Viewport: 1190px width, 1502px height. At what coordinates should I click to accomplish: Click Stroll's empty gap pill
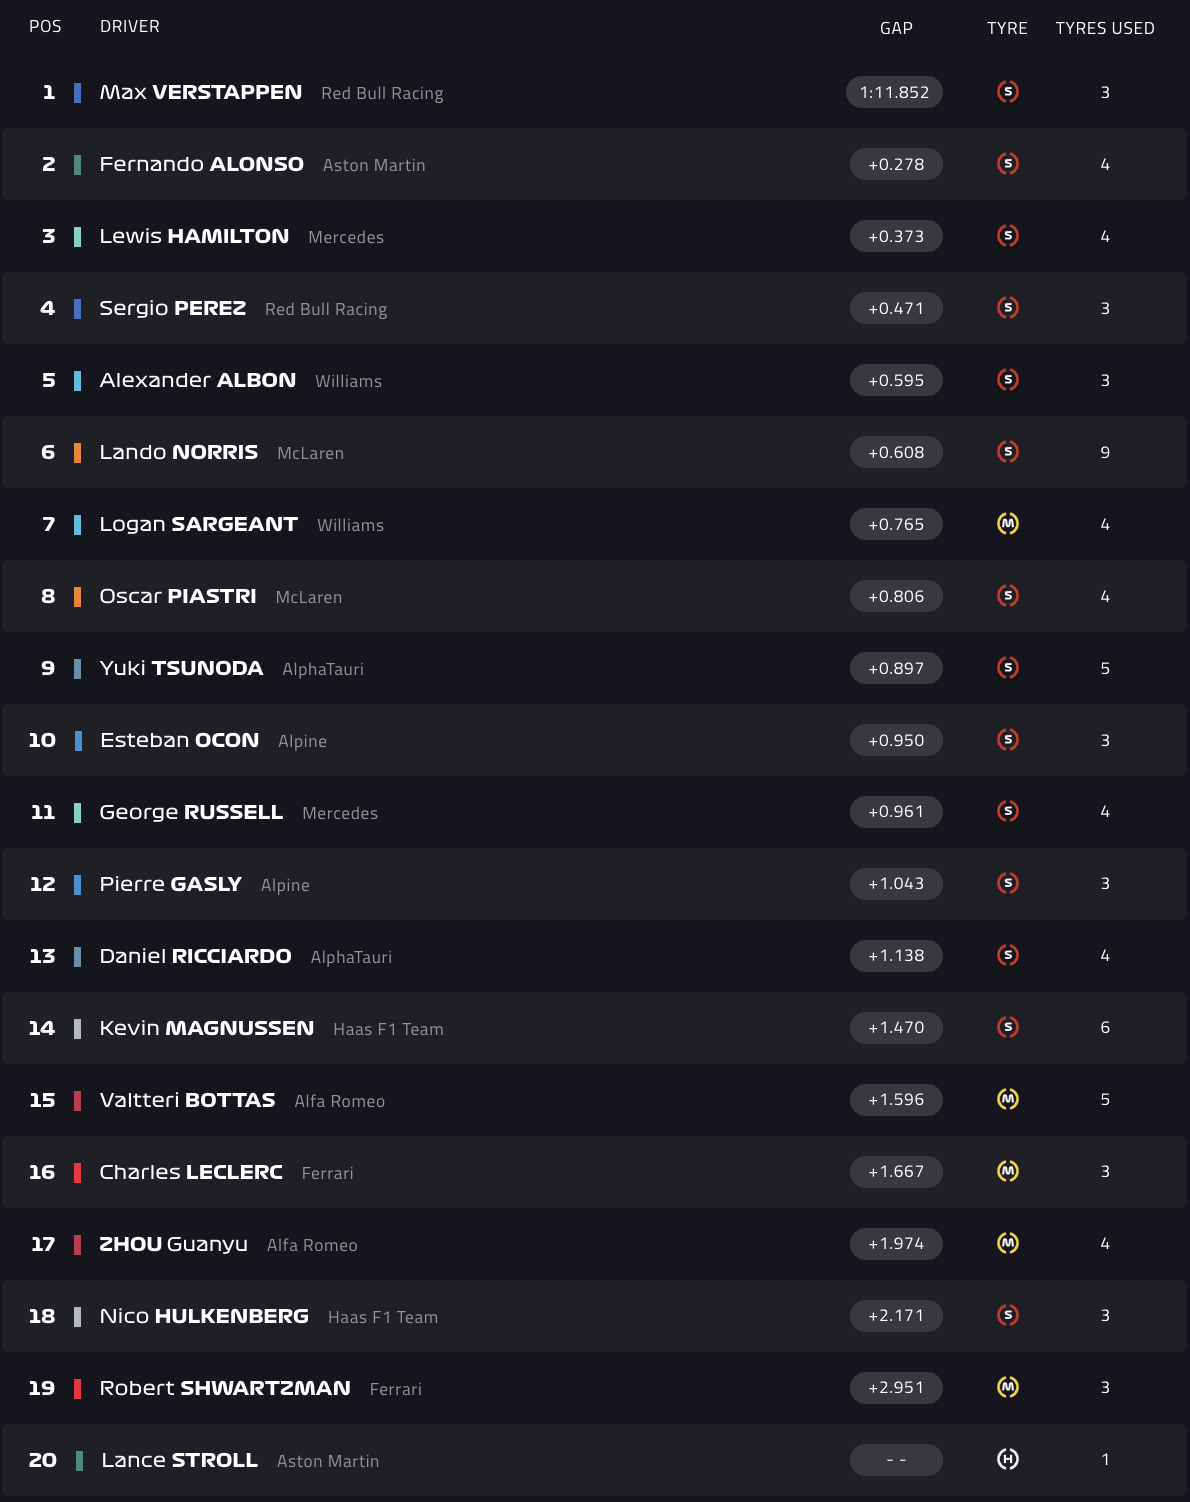coord(896,1460)
